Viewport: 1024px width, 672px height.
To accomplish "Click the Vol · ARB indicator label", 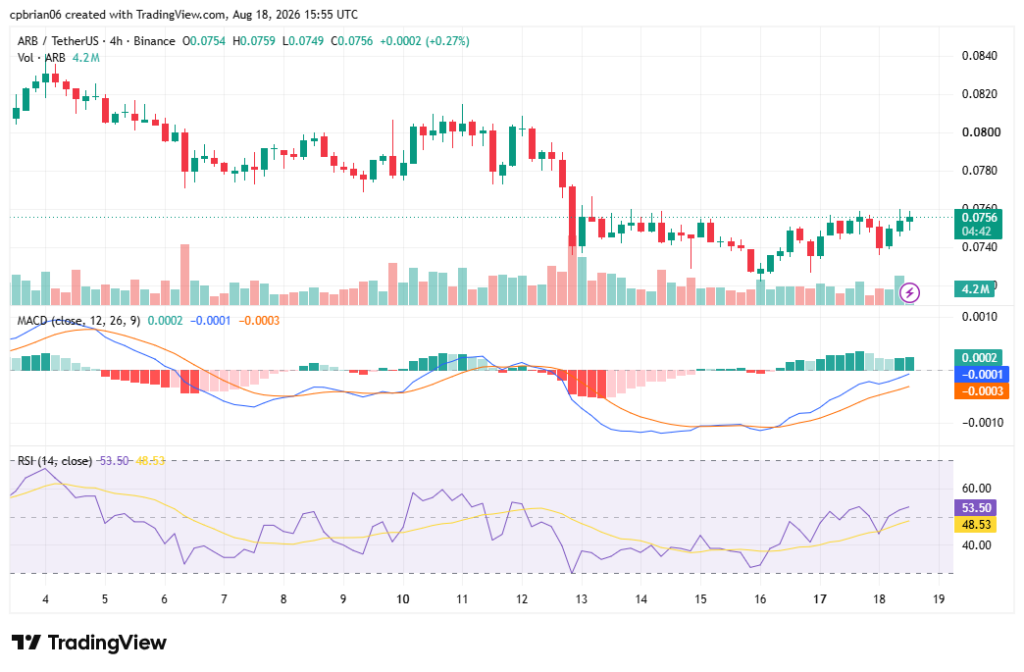I will coord(41,57).
